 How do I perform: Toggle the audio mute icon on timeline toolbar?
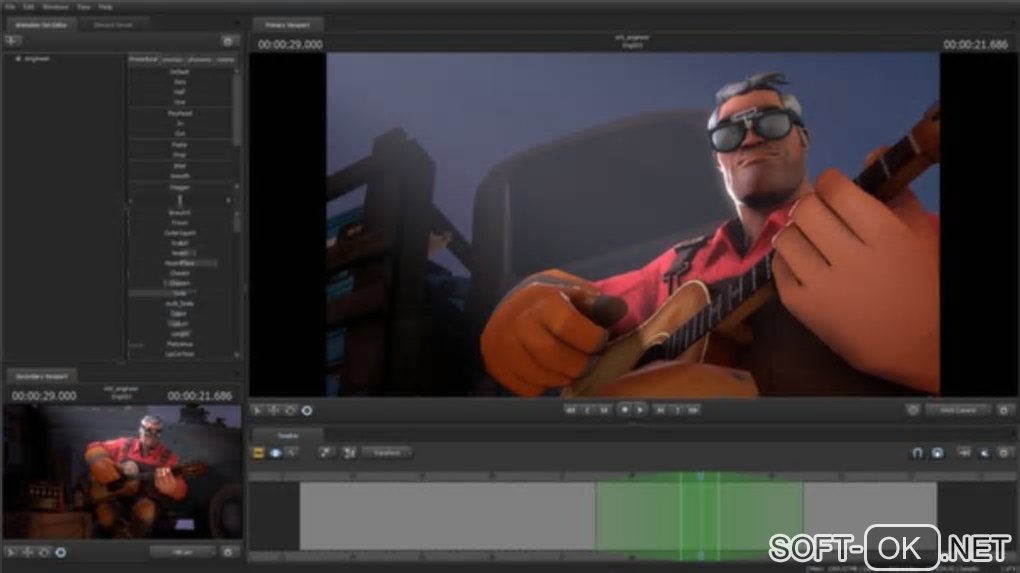(984, 453)
